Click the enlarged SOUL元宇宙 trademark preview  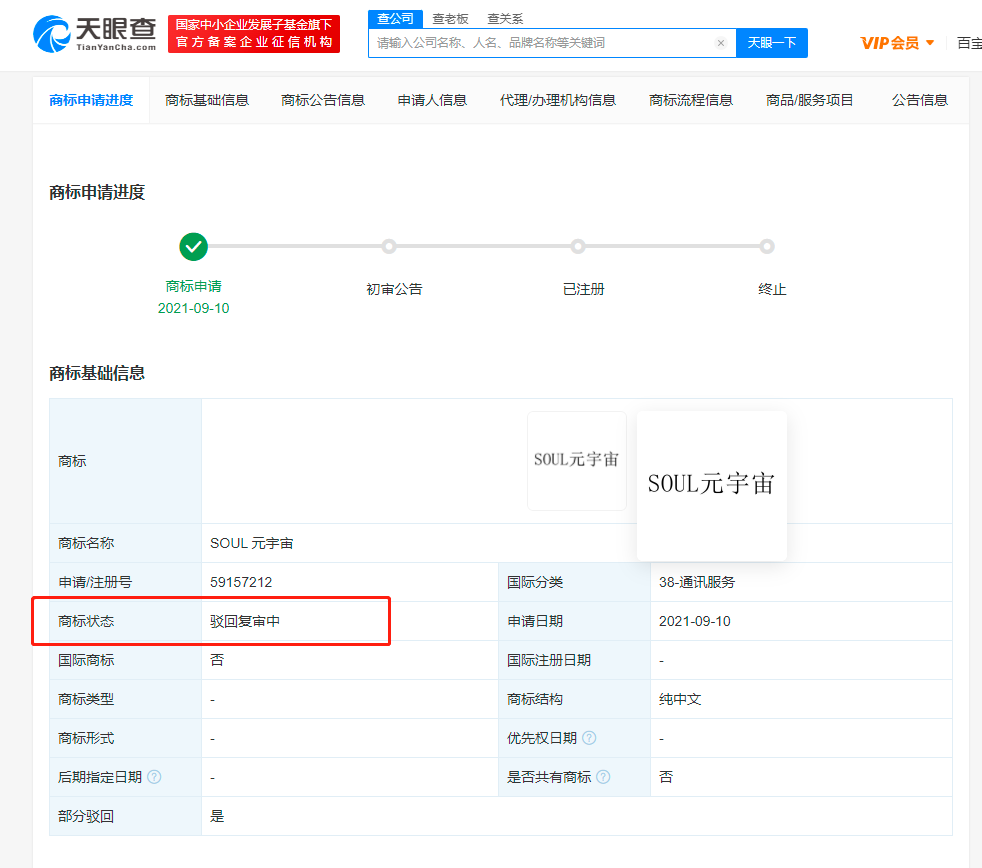coord(711,485)
